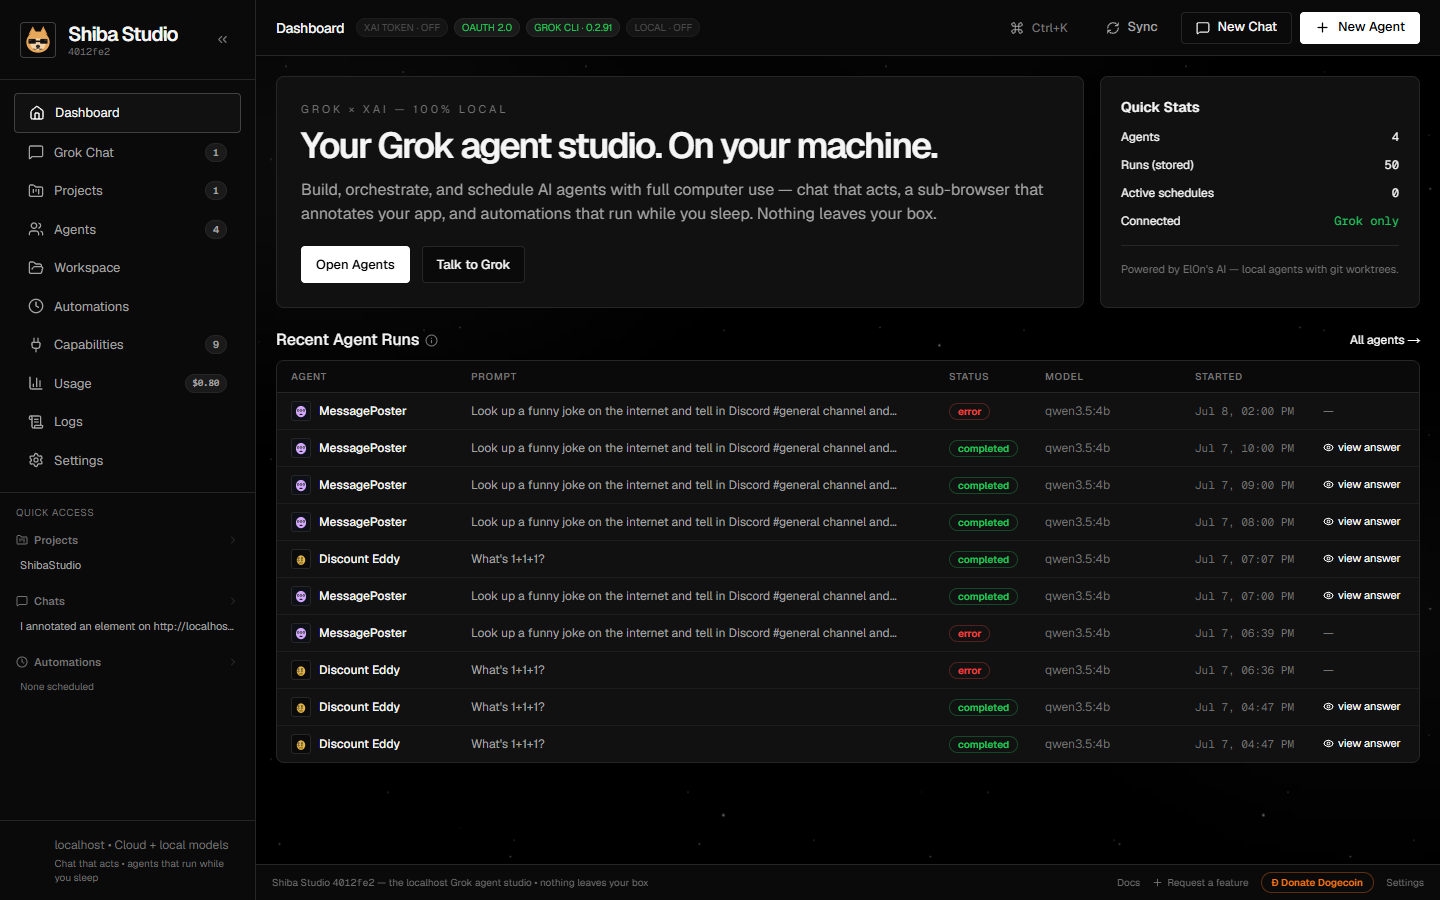Open the ShibaStudio quick access project
Image resolution: width=1440 pixels, height=900 pixels.
pyautogui.click(x=51, y=565)
